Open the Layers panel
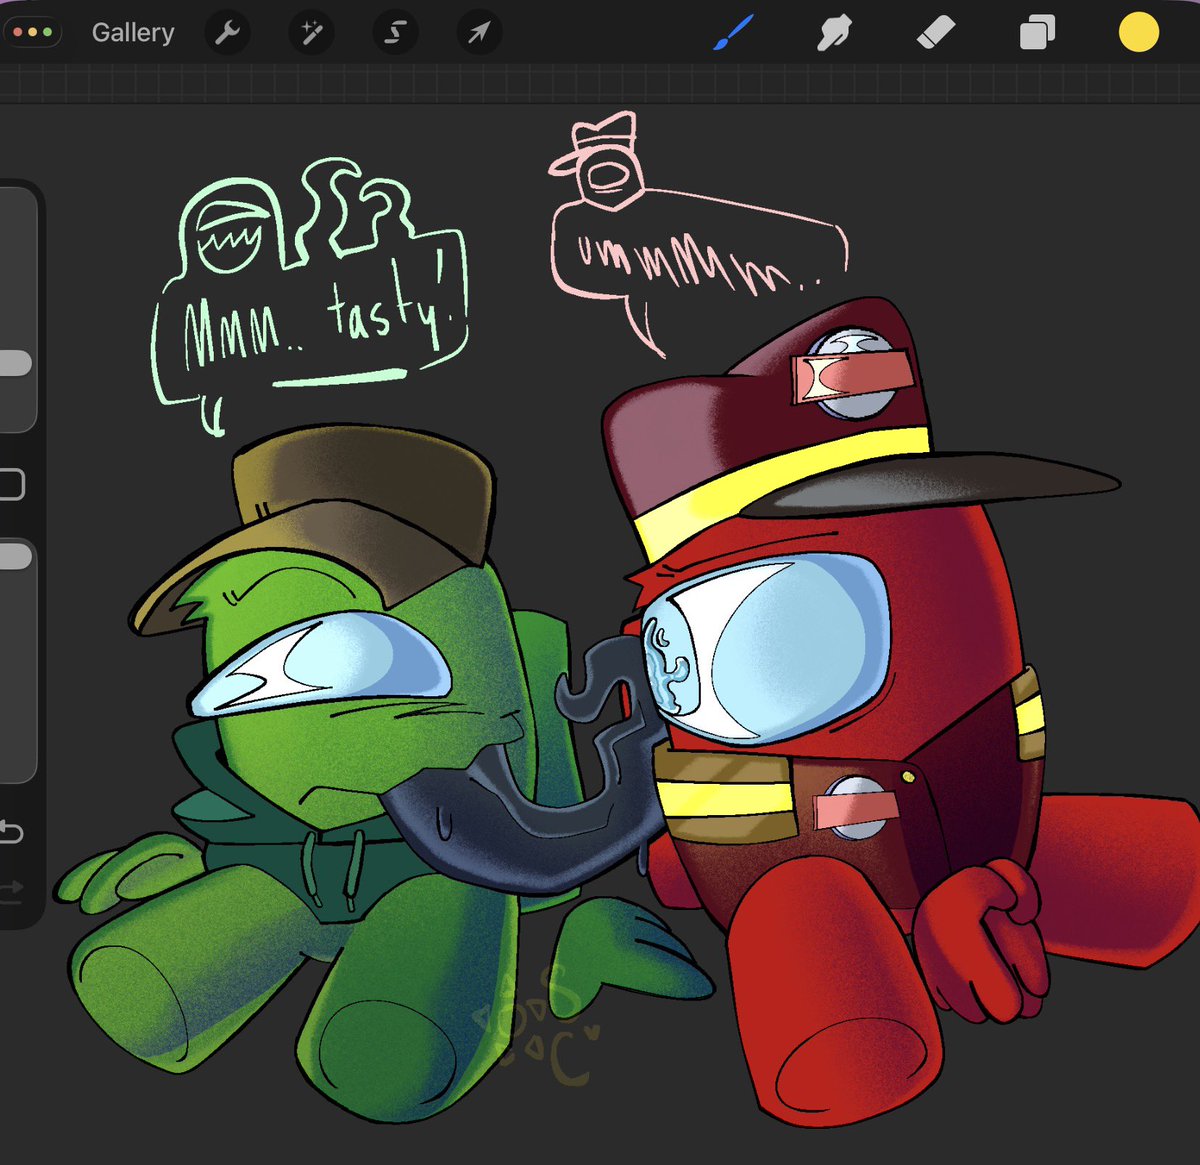 click(x=1037, y=34)
